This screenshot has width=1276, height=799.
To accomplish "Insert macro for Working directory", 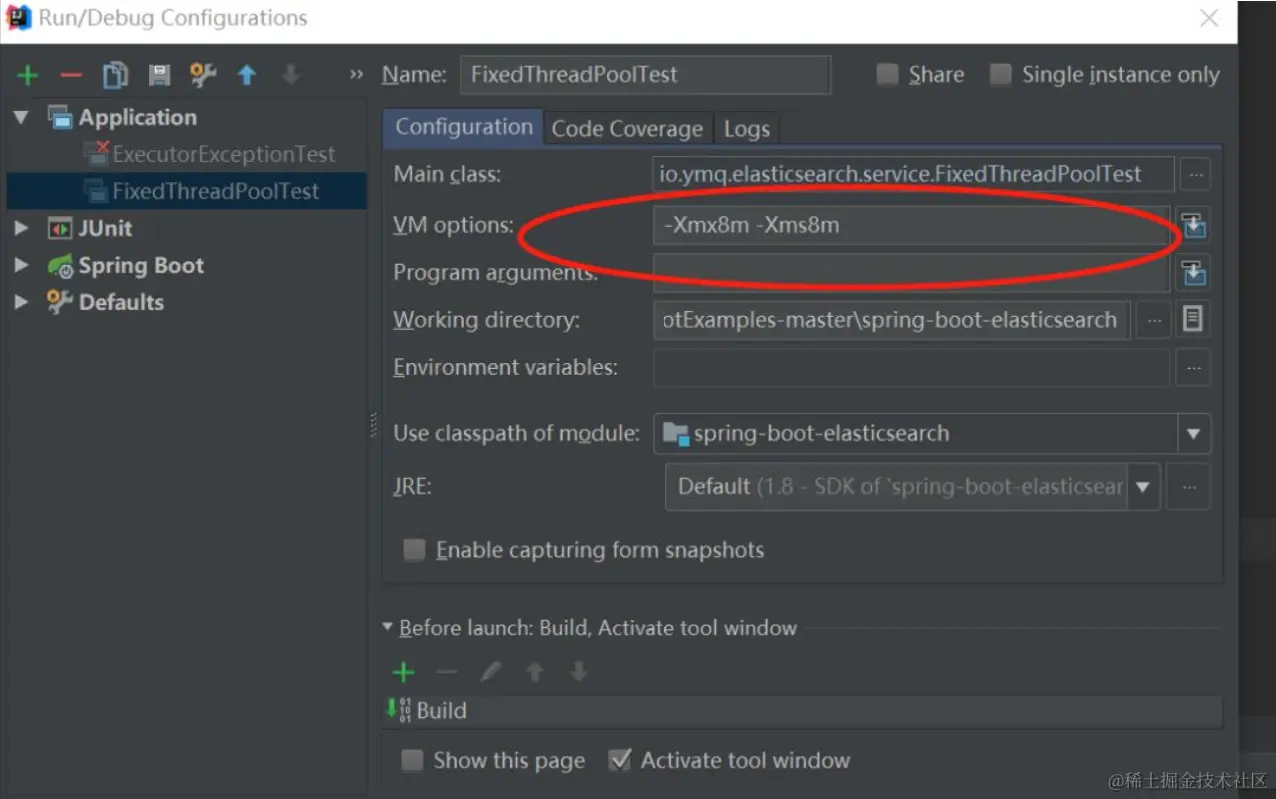I will point(1193,320).
